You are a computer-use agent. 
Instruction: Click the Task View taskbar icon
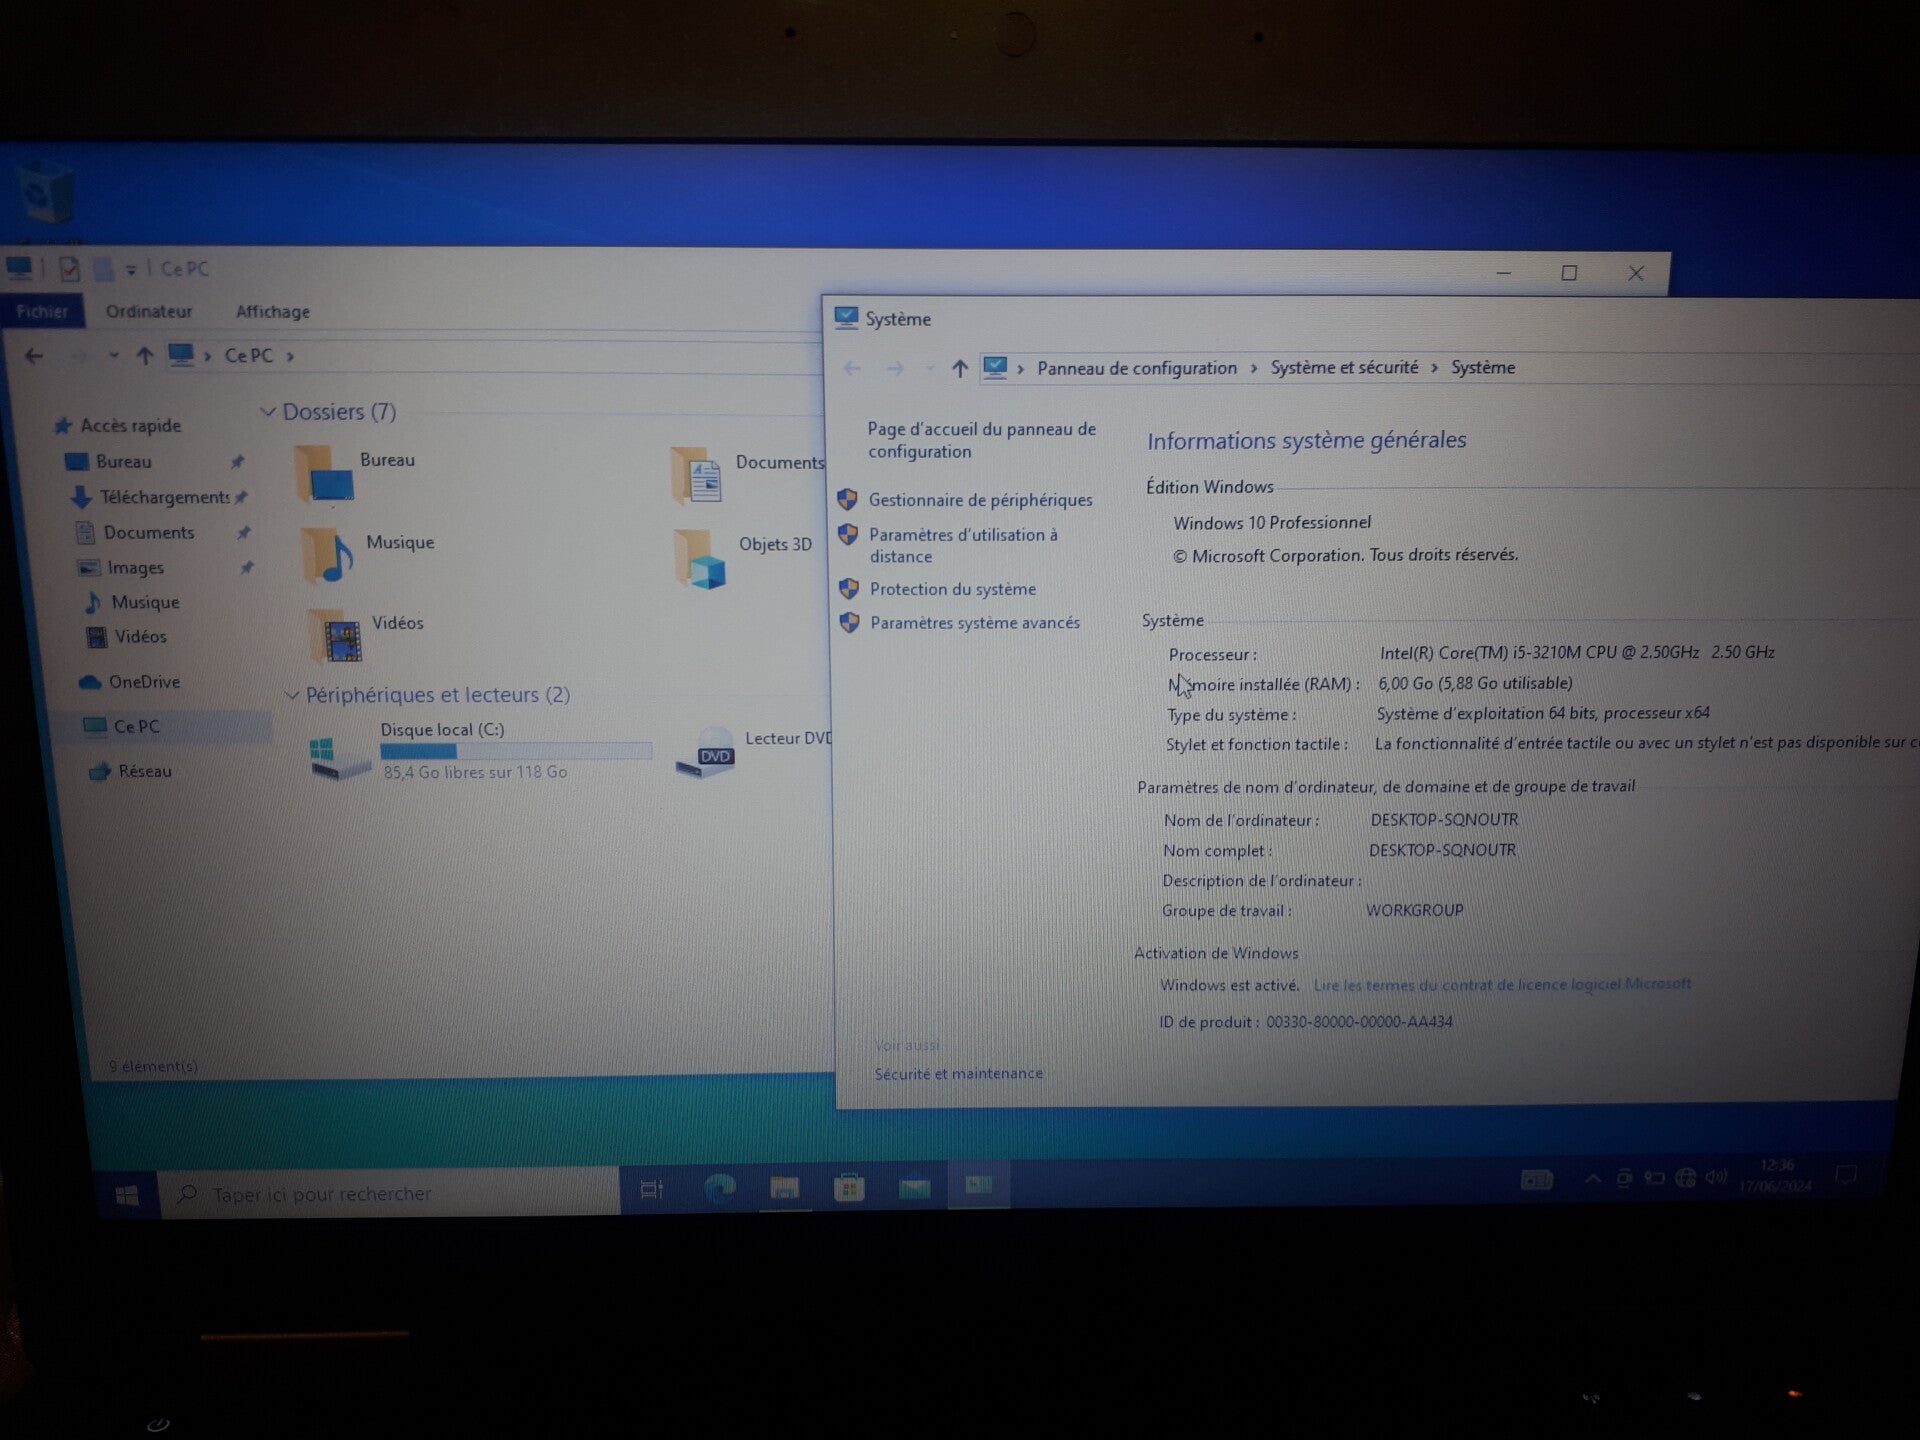pos(652,1189)
